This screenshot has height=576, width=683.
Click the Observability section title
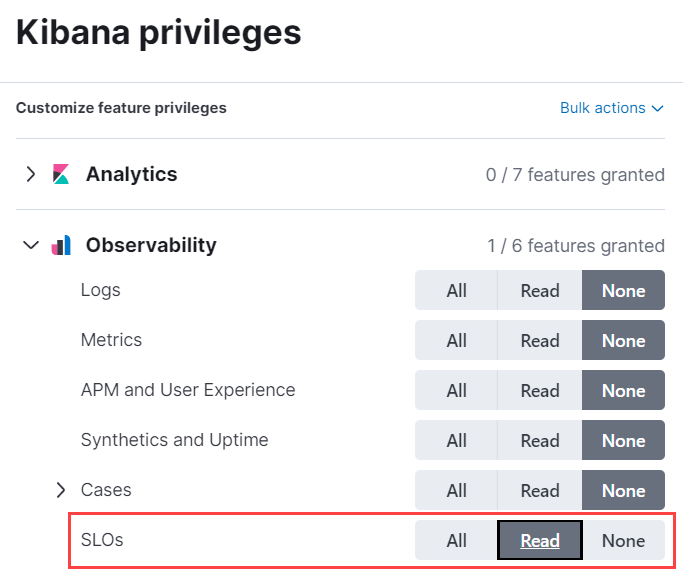pyautogui.click(x=151, y=245)
